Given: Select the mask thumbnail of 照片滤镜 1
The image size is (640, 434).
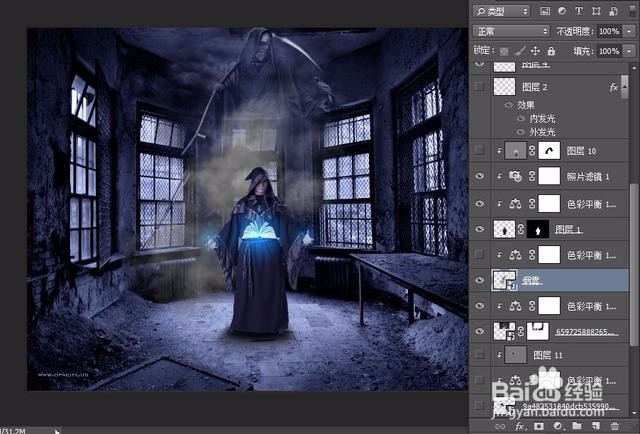Looking at the screenshot, I should pos(549,176).
